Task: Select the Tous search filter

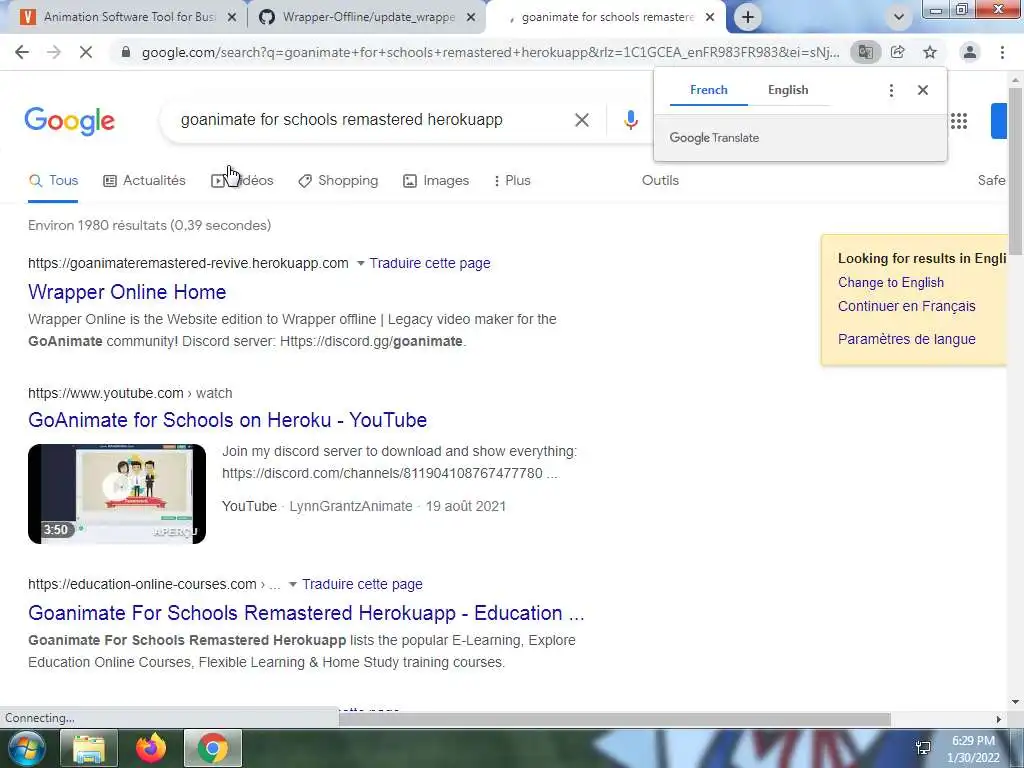Action: point(54,181)
